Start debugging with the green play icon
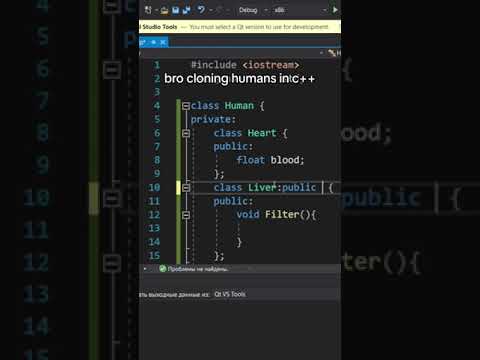 pyautogui.click(x=335, y=10)
